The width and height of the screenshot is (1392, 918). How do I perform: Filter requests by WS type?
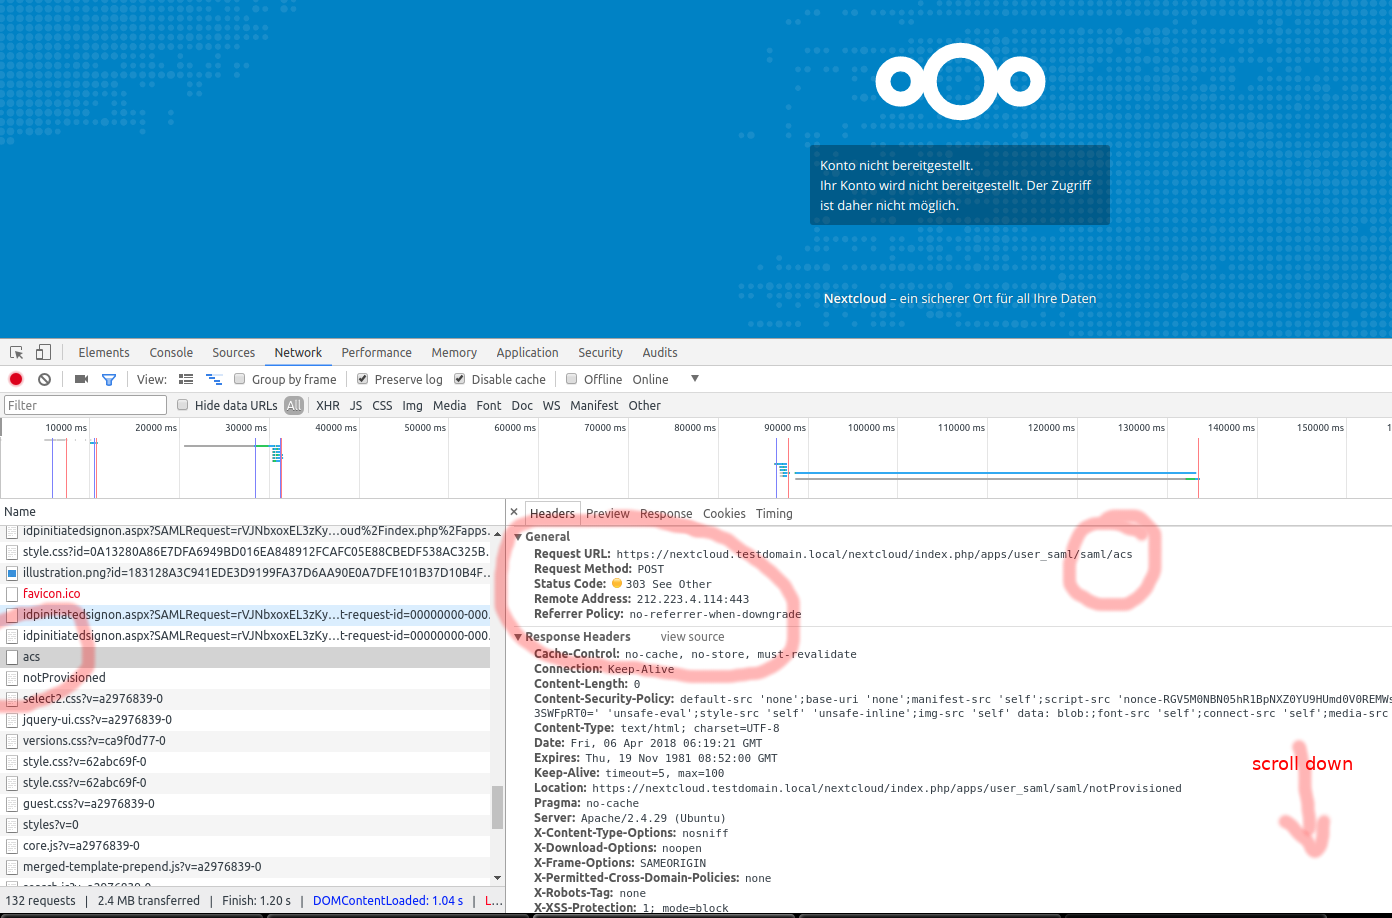[551, 405]
